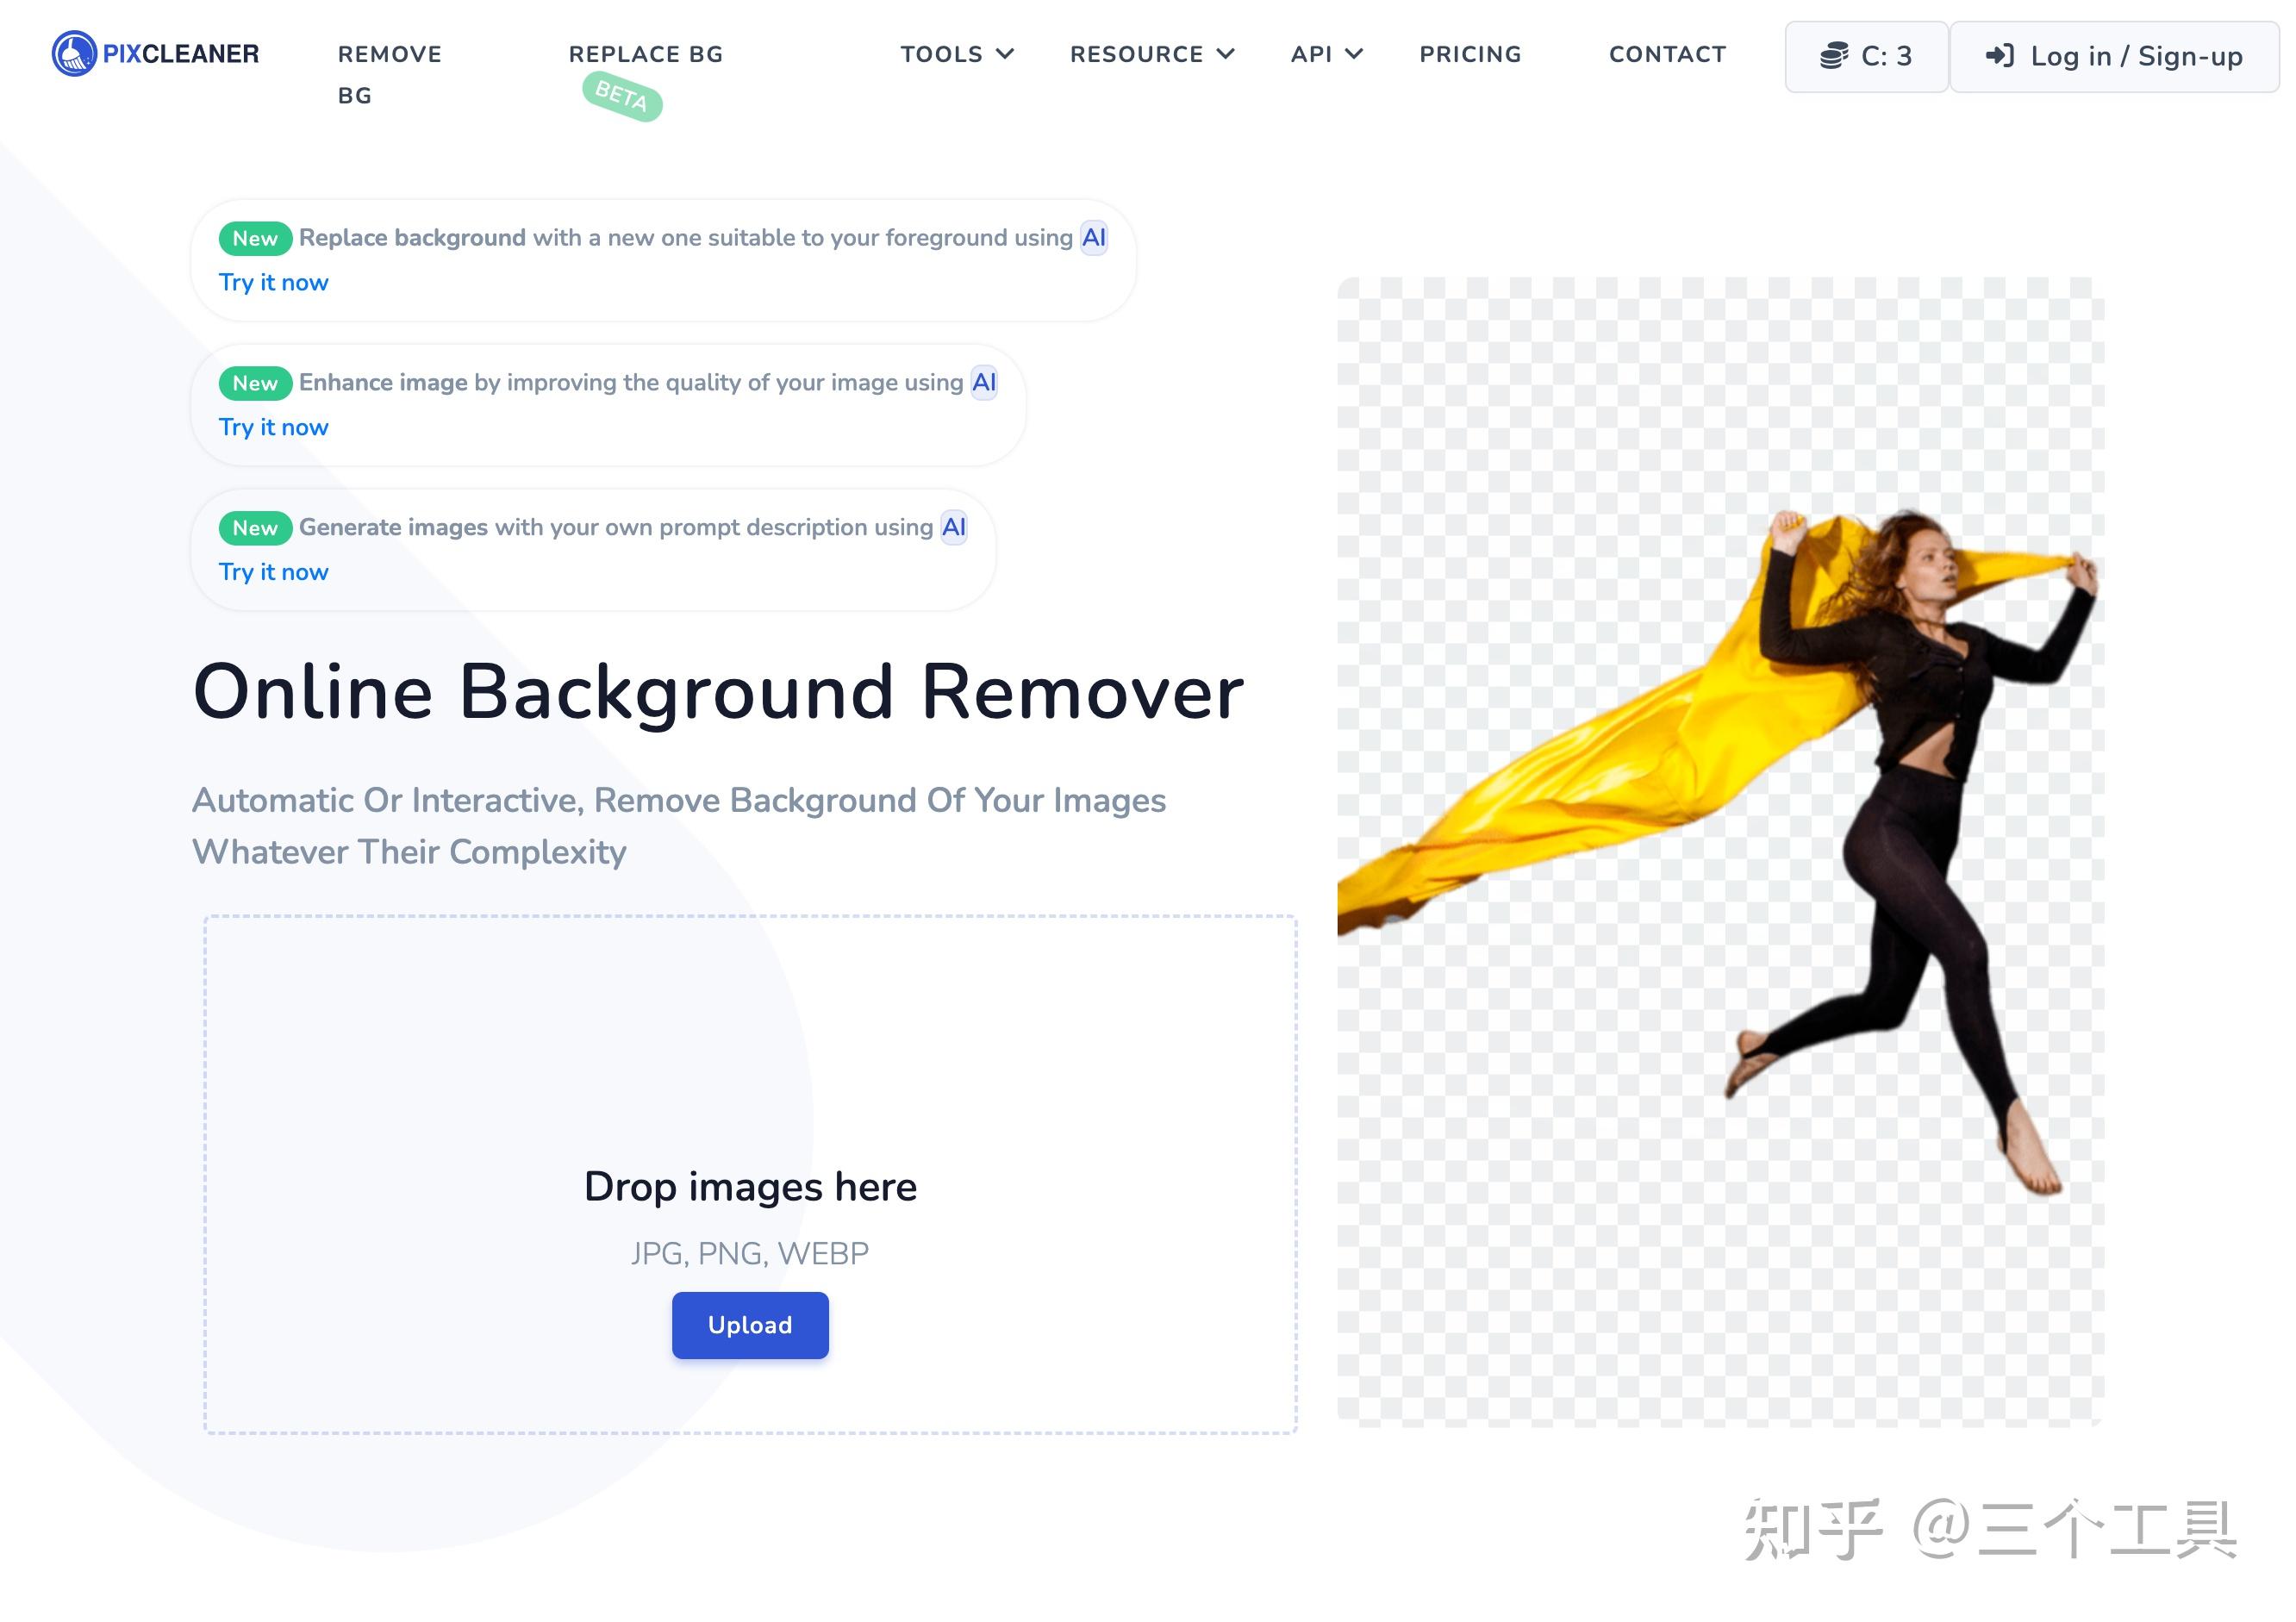This screenshot has width=2296, height=1622.
Task: Click the BETA badge under Replace BG
Action: click(622, 97)
